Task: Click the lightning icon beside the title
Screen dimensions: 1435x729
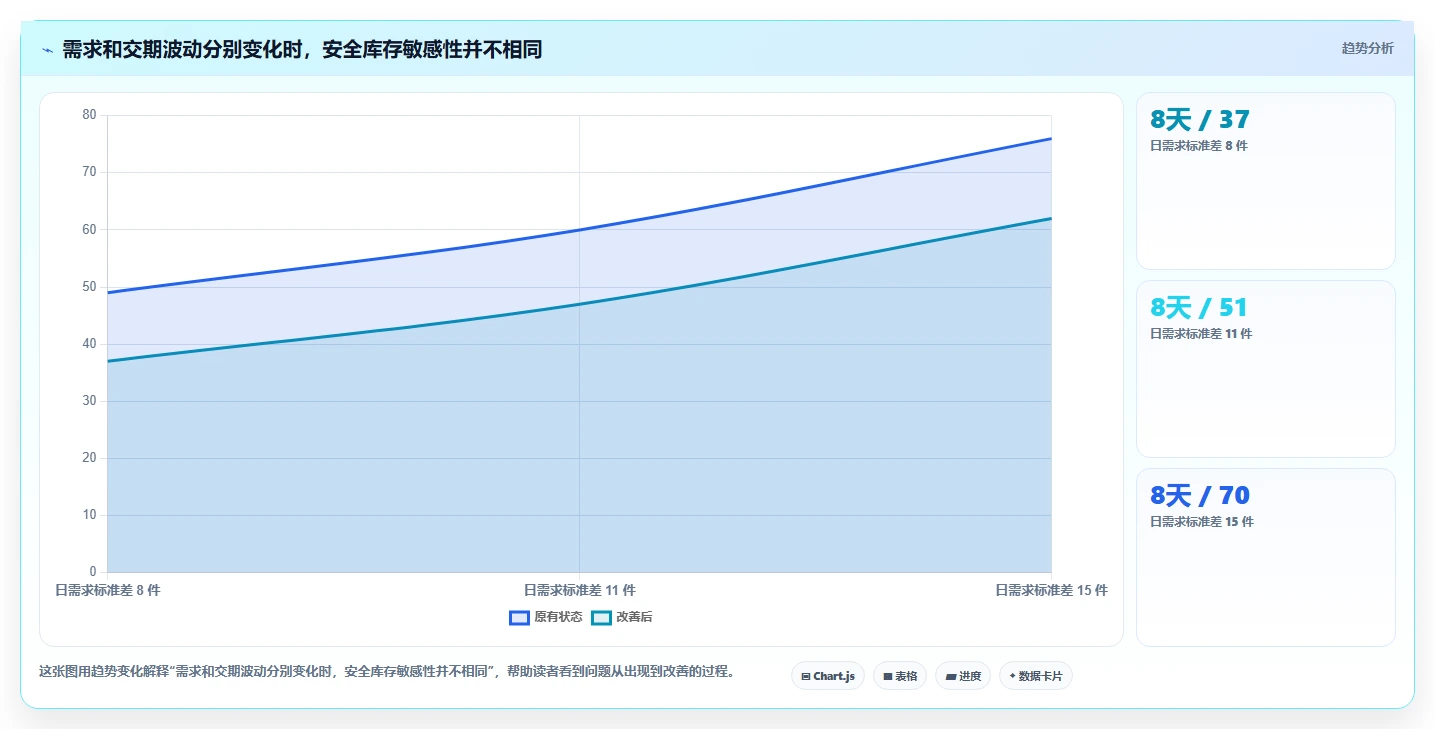Action: click(x=47, y=50)
